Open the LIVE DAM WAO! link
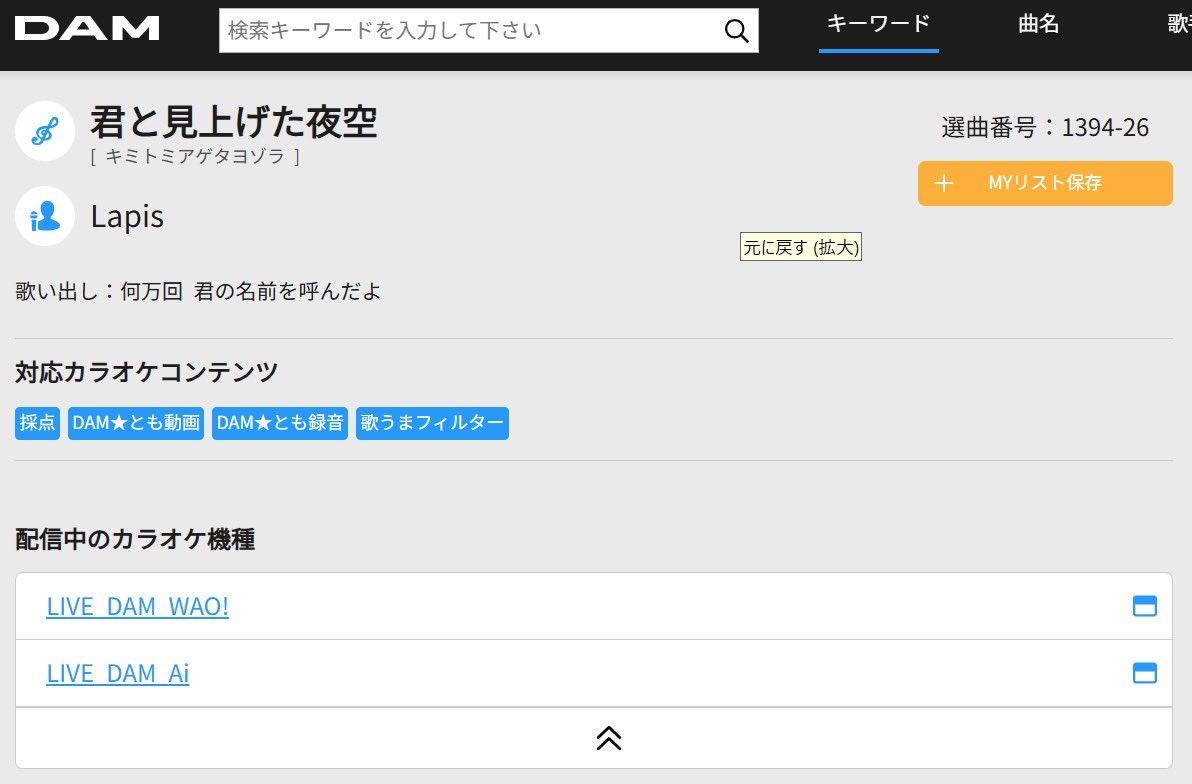This screenshot has width=1192, height=784. pyautogui.click(x=137, y=606)
